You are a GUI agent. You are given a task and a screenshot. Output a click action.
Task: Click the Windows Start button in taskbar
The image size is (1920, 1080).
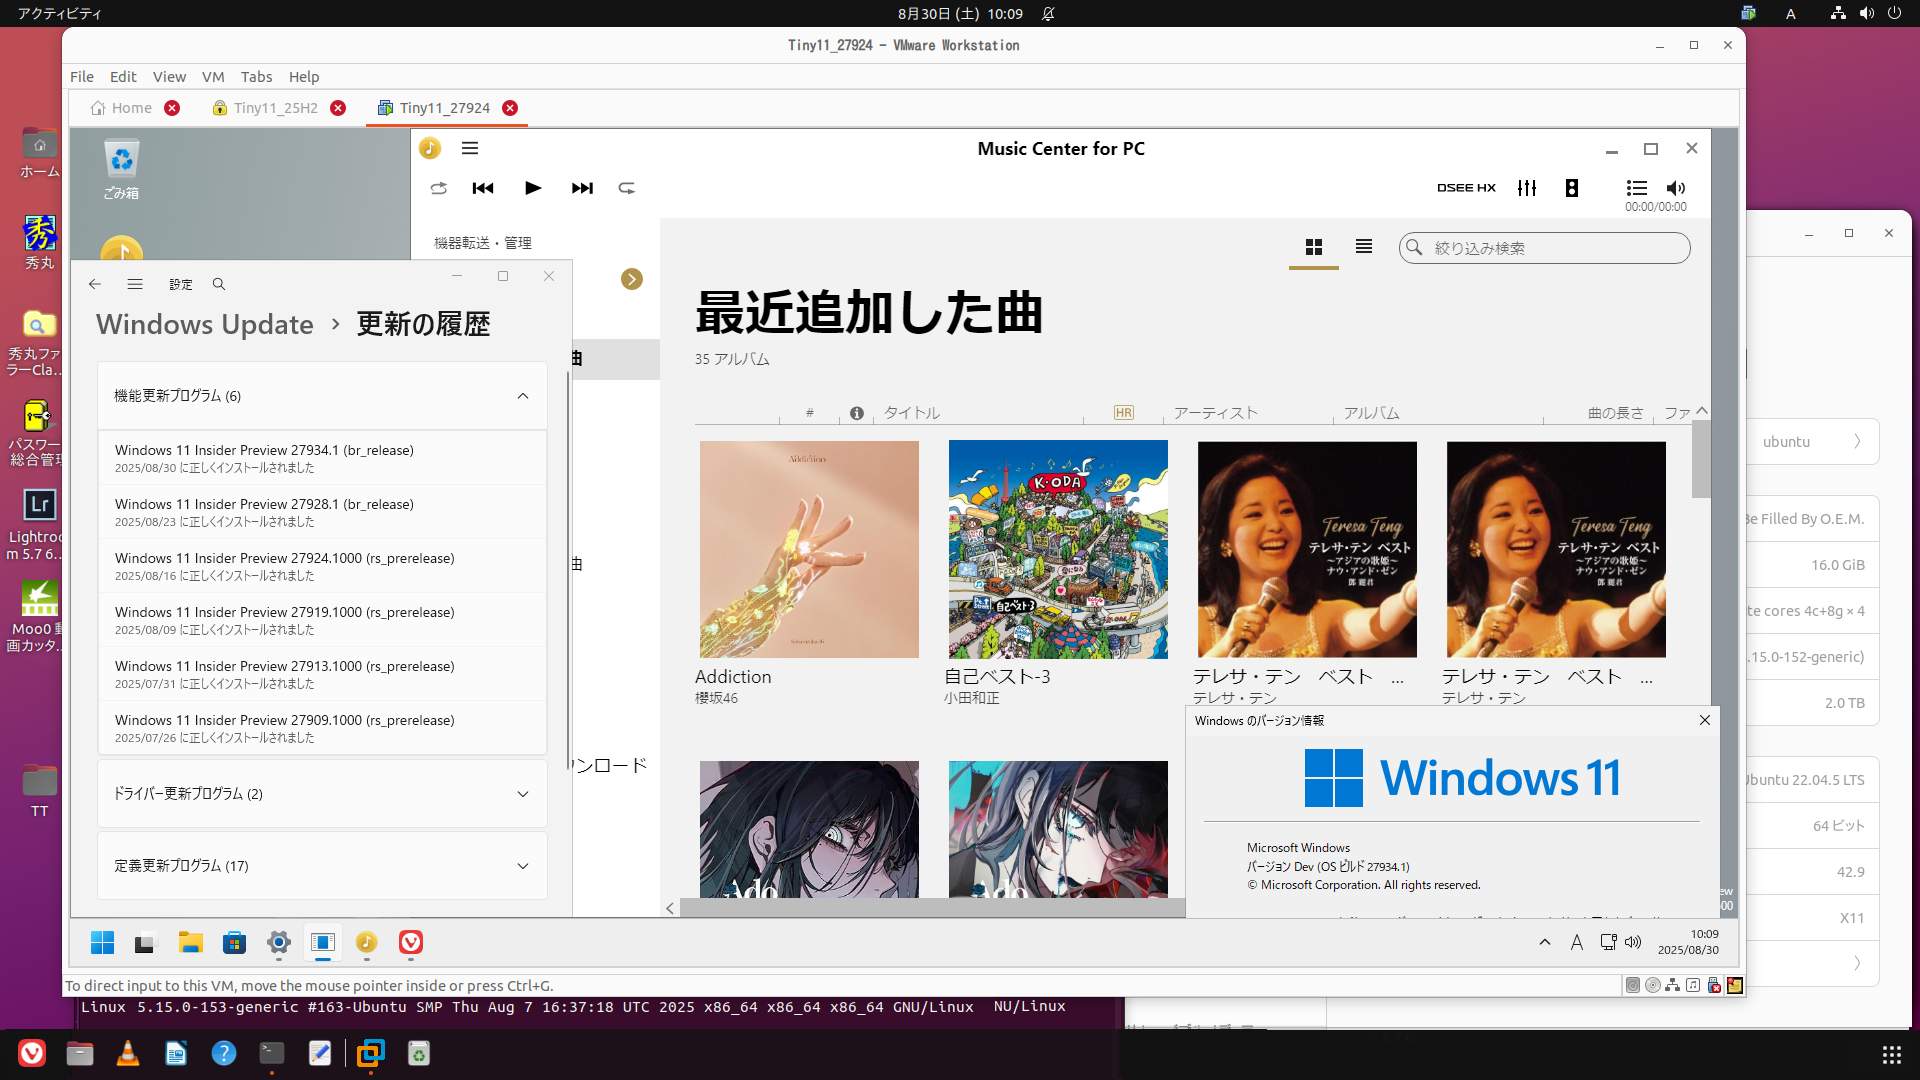tap(102, 942)
